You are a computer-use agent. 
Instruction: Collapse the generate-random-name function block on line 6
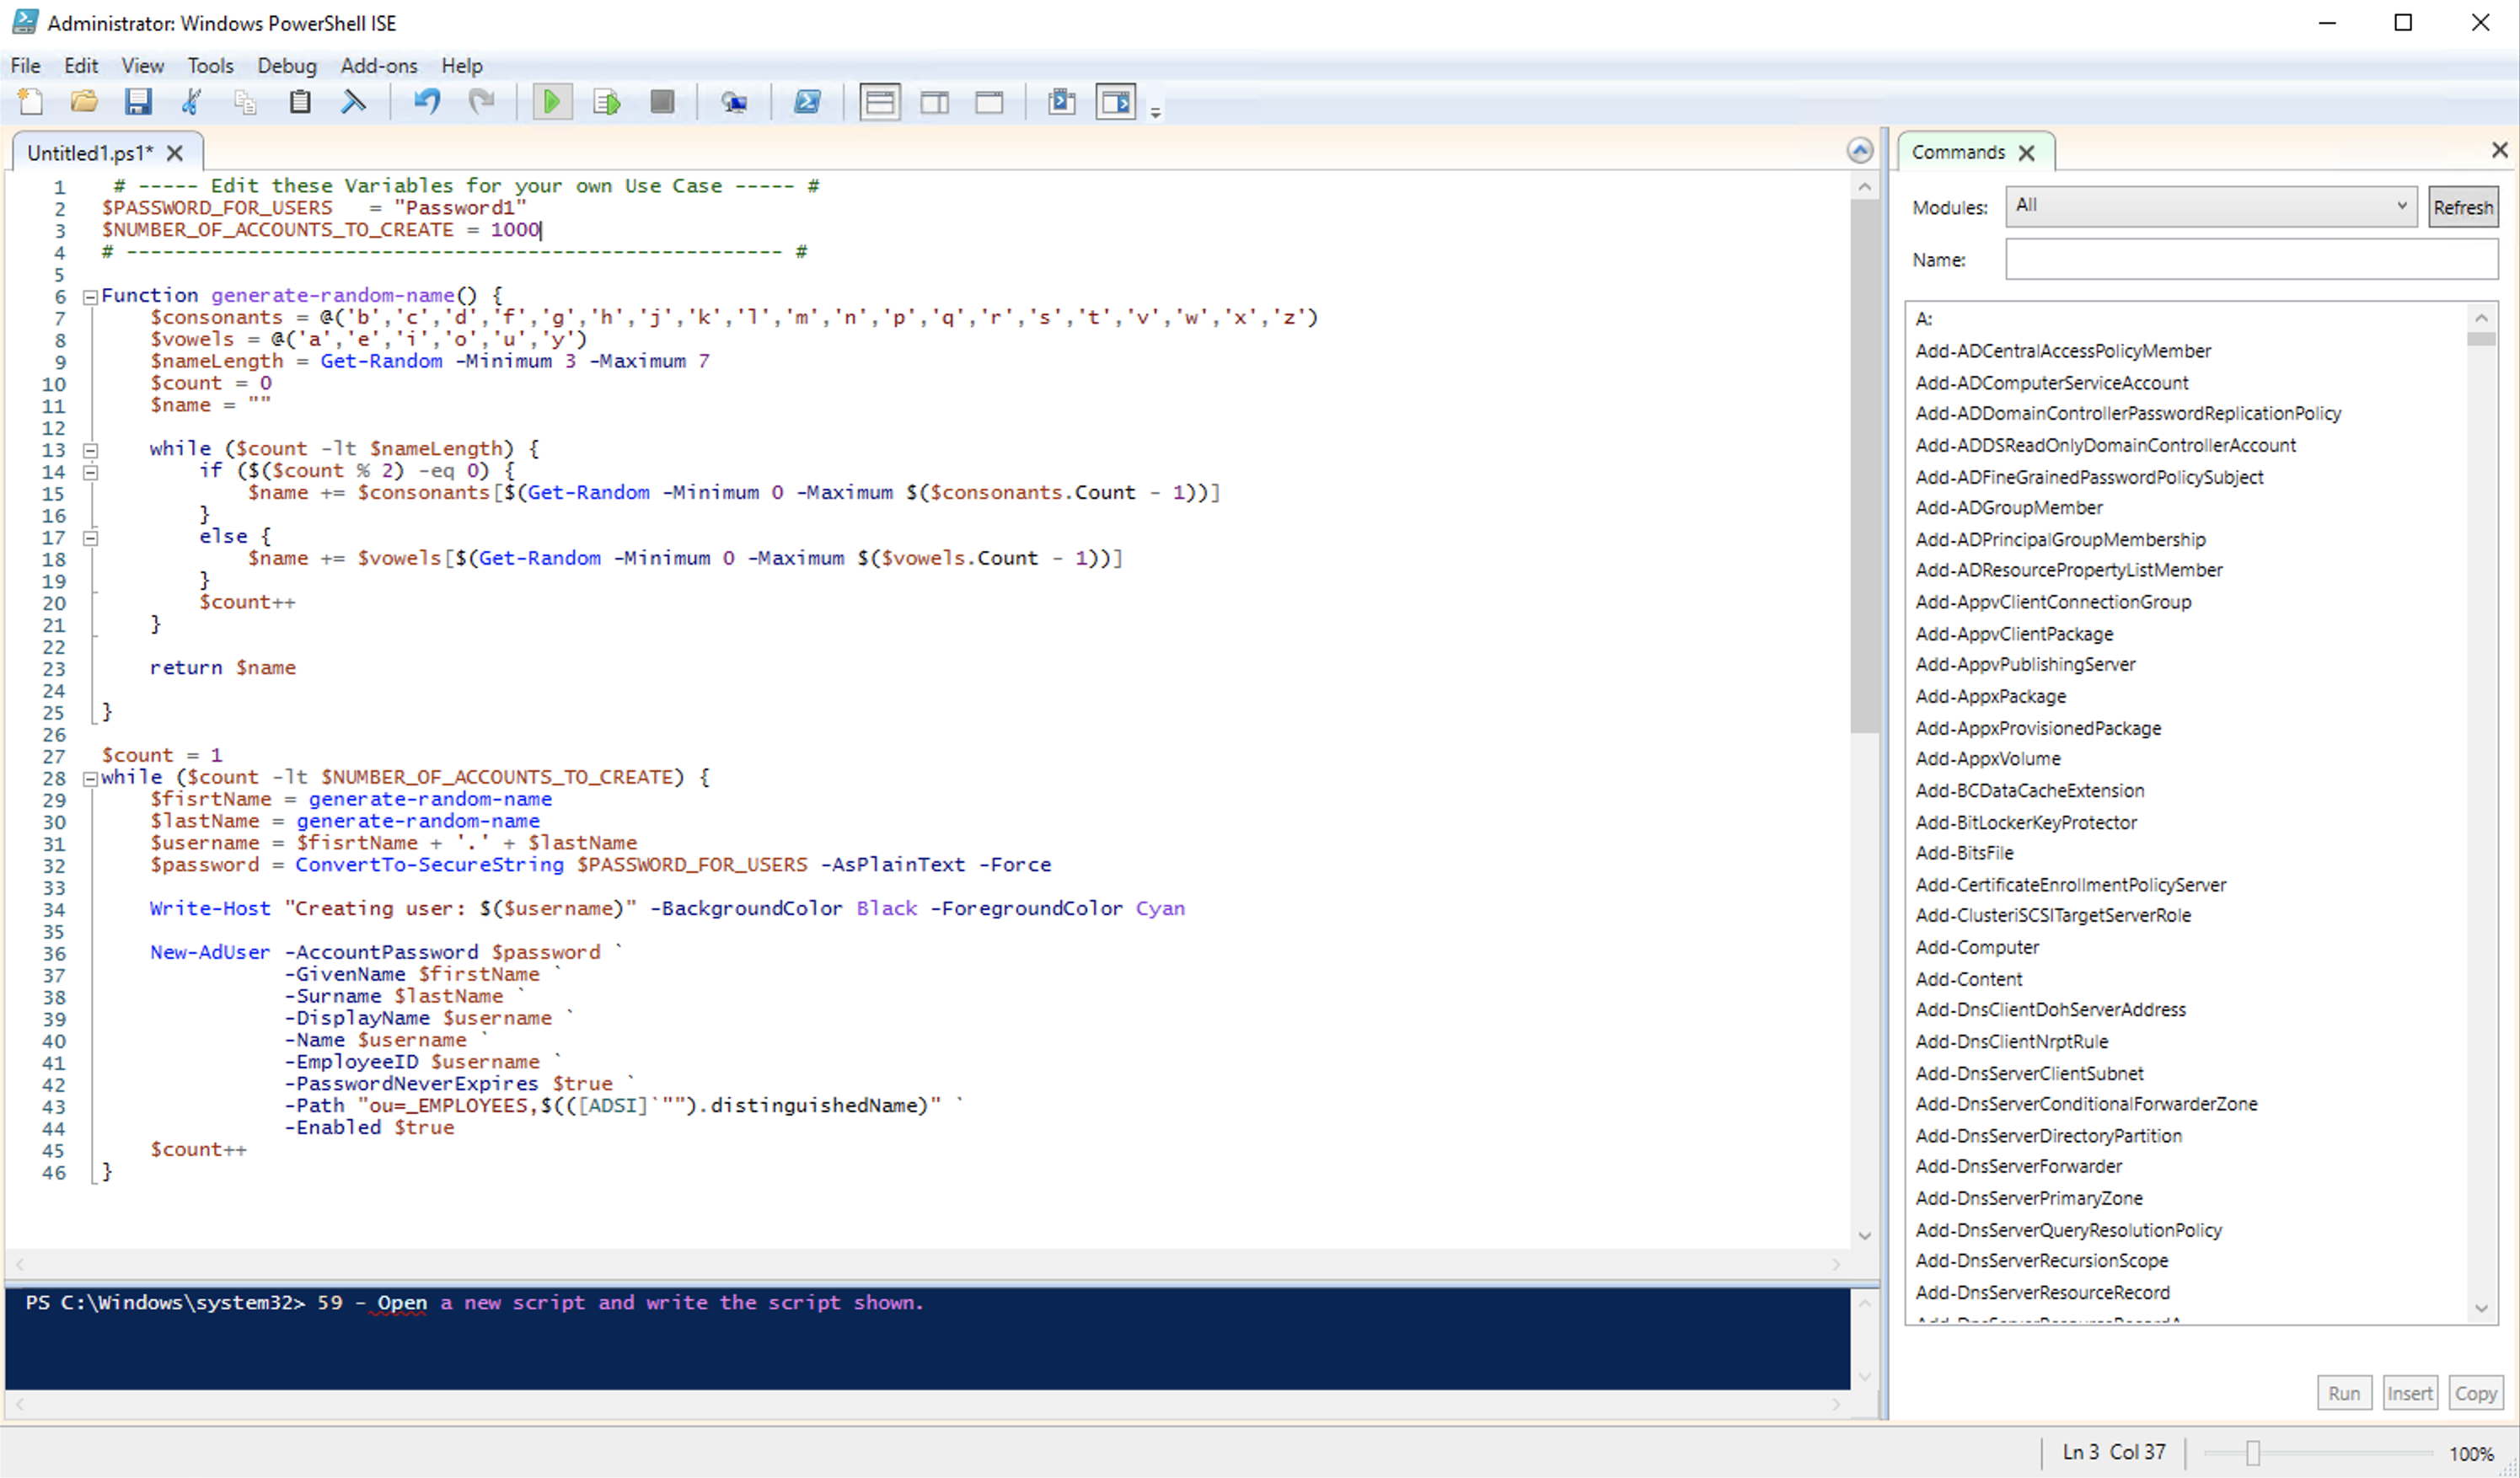click(x=90, y=297)
